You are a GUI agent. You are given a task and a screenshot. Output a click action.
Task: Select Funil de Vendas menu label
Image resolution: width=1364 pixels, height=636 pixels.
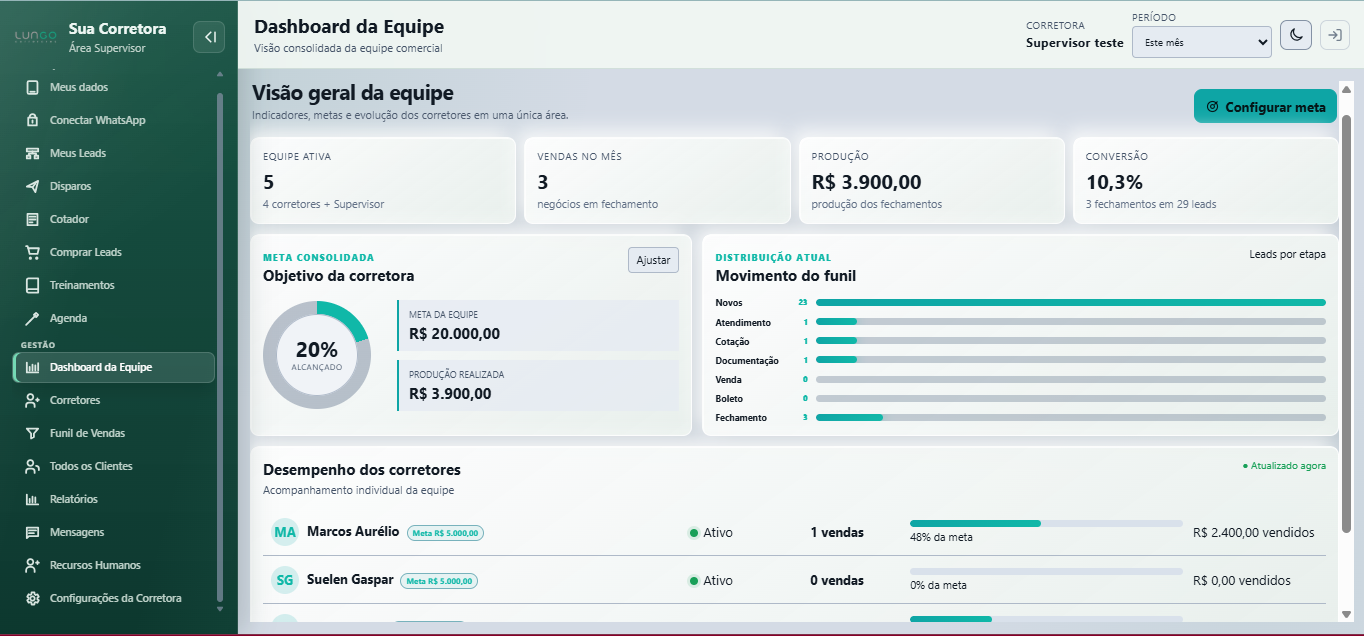click(x=88, y=433)
